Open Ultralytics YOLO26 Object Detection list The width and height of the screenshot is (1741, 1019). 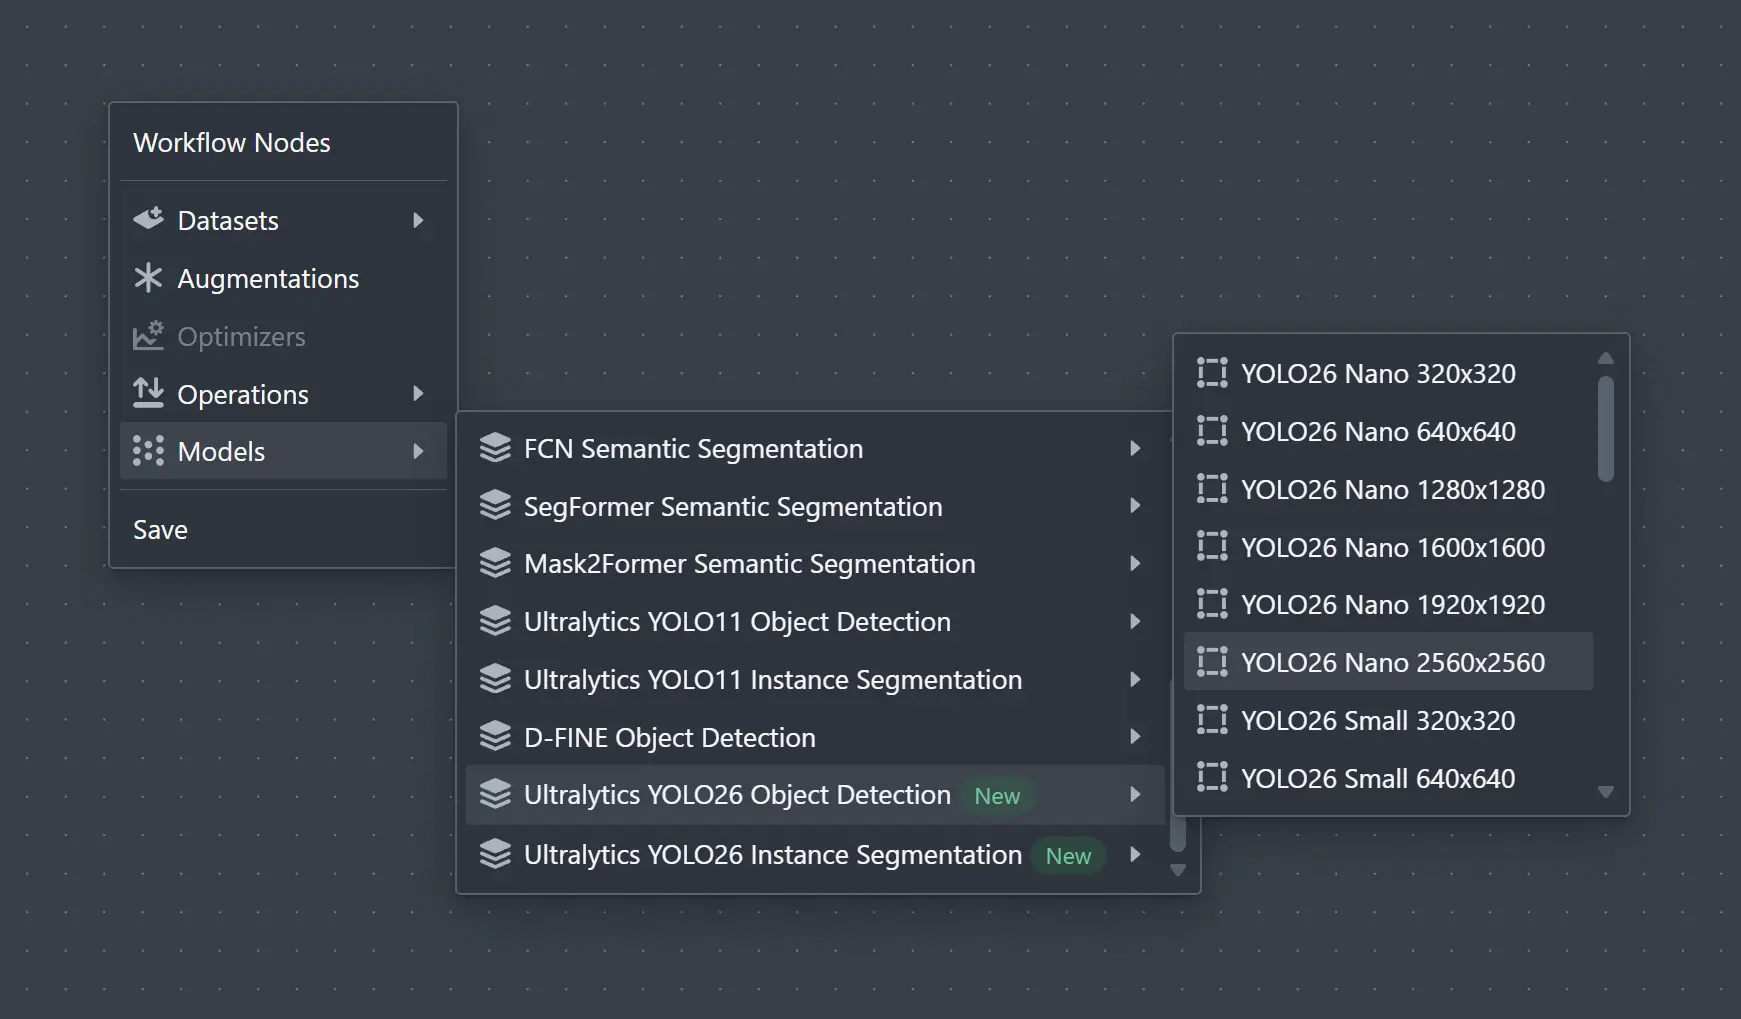pos(815,794)
